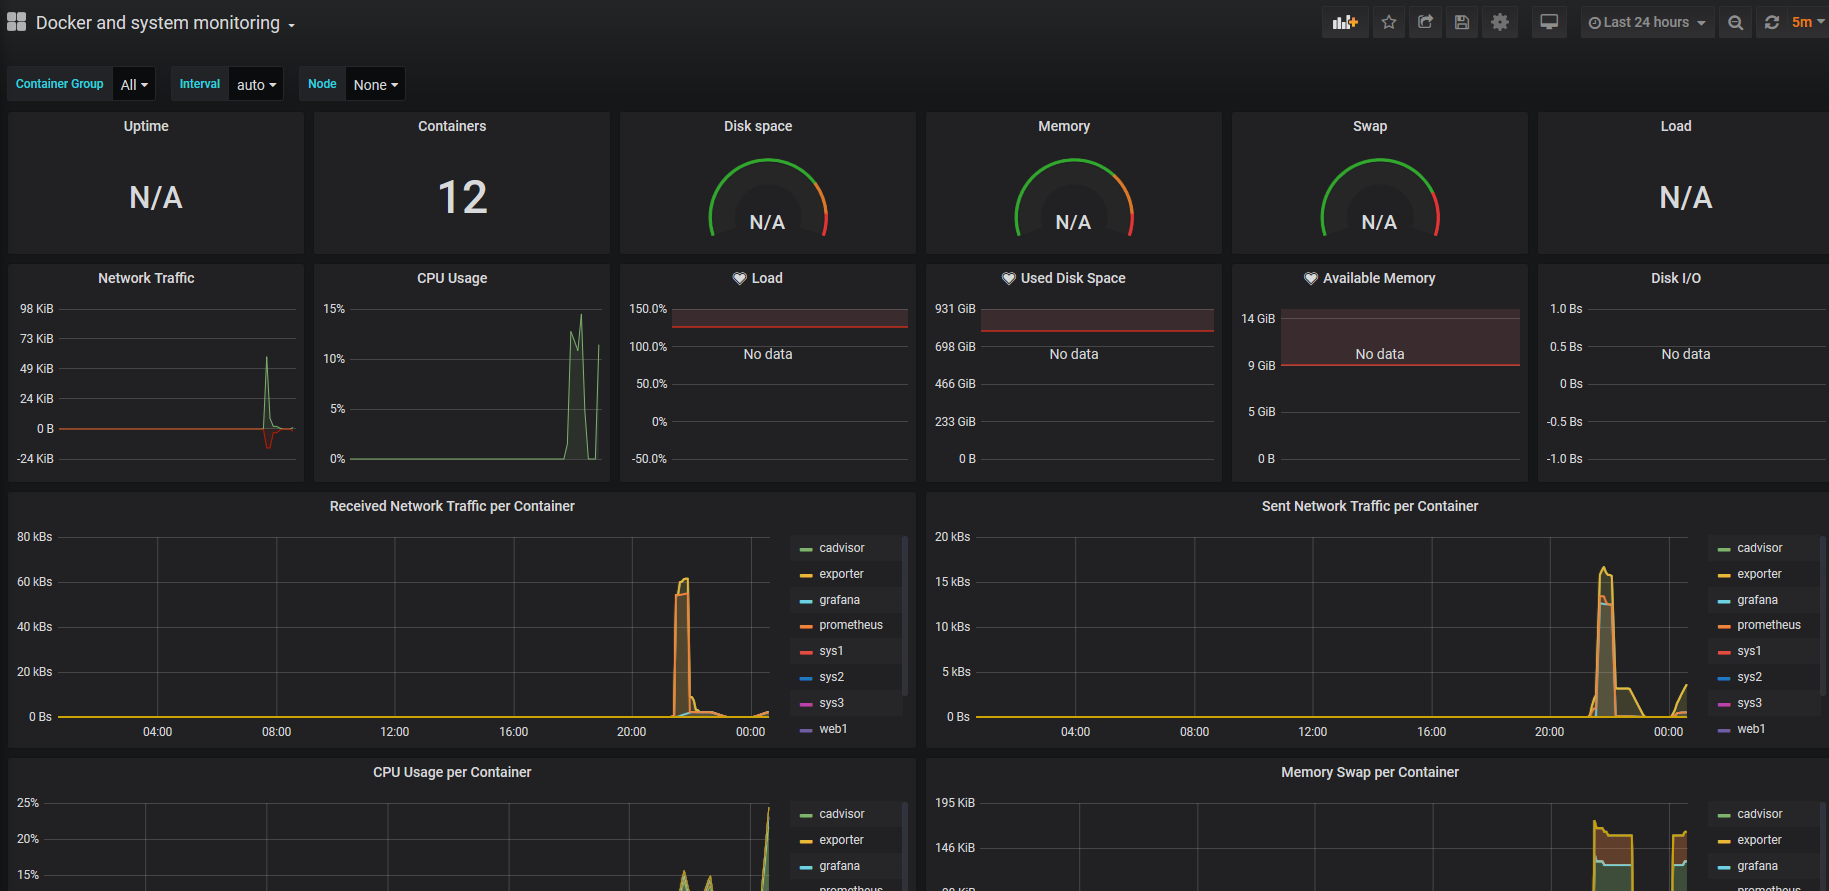1829x891 pixels.
Task: Open the Interval auto dropdown
Action: pos(256,84)
